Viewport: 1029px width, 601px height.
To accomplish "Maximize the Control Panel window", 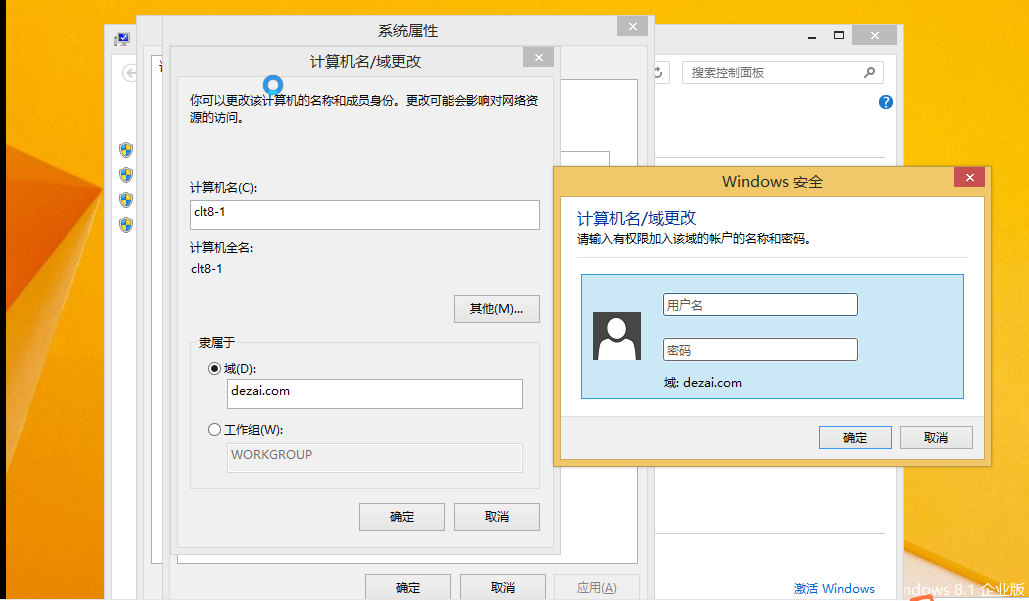I will 839,35.
